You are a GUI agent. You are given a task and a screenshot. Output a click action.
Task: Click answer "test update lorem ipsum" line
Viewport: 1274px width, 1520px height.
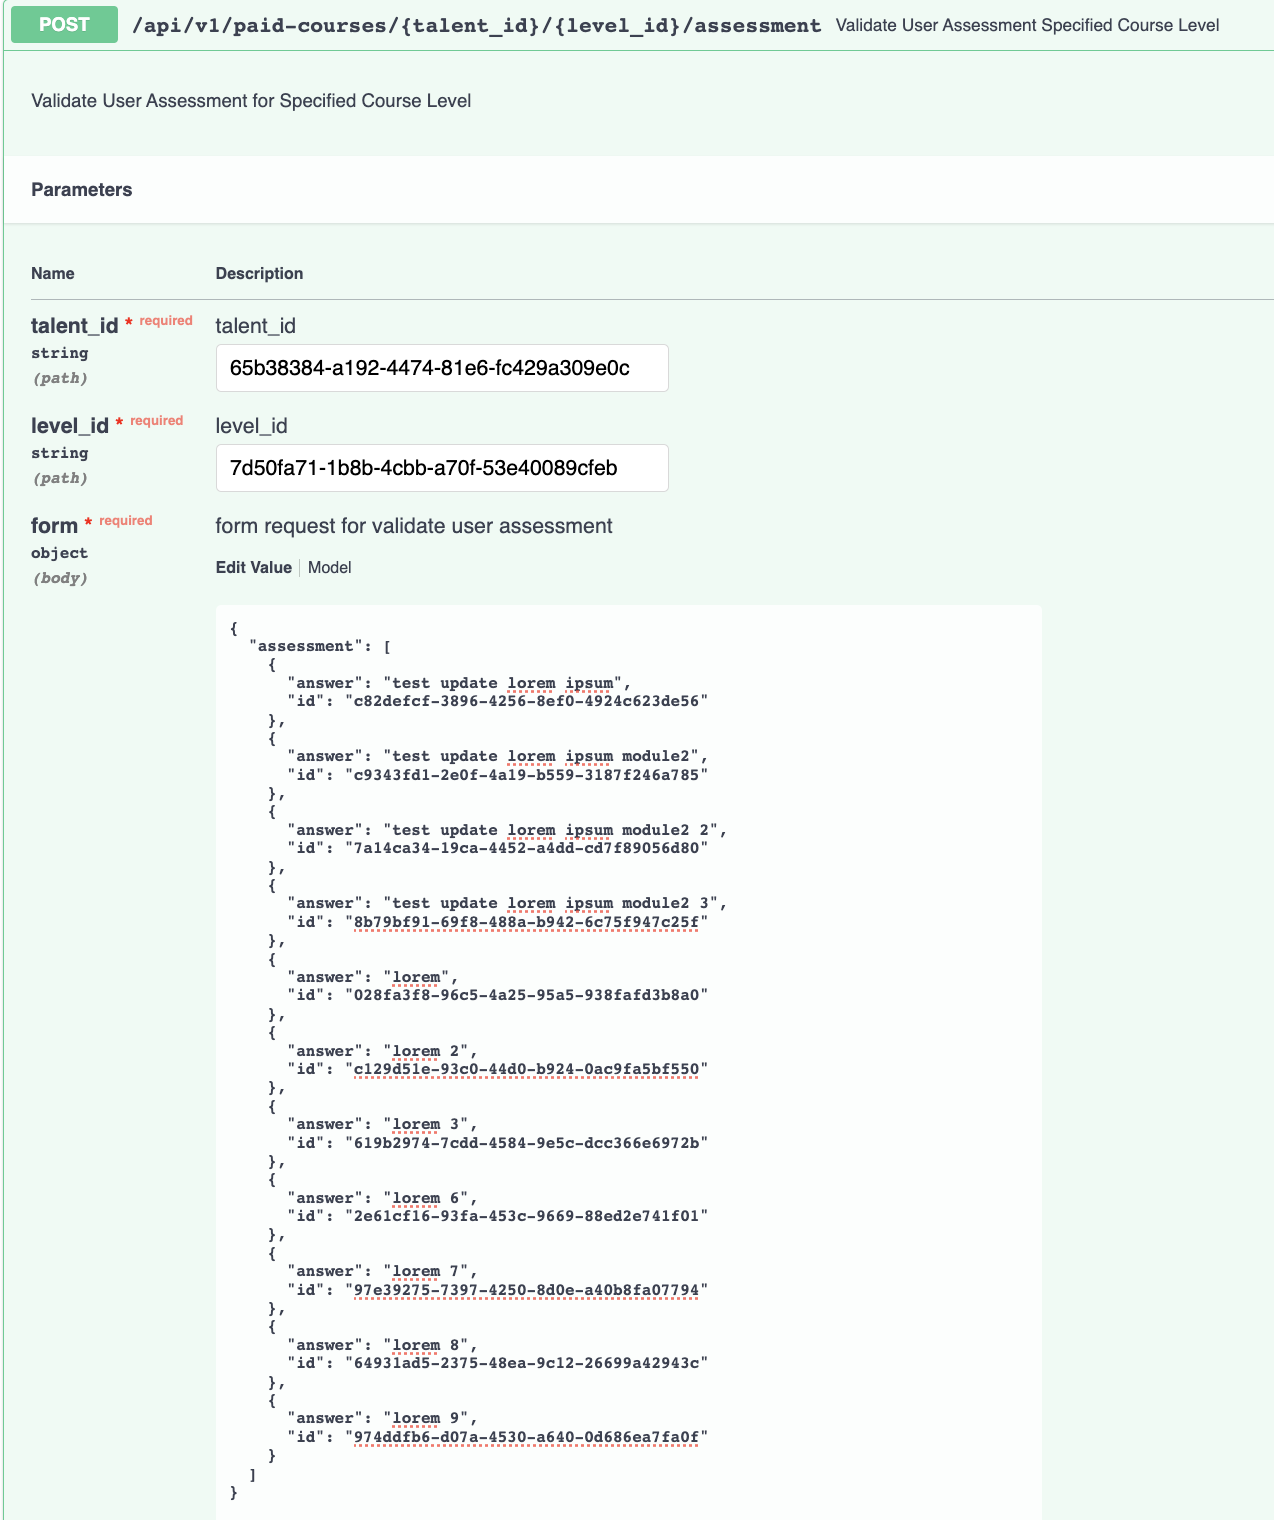coord(459,683)
